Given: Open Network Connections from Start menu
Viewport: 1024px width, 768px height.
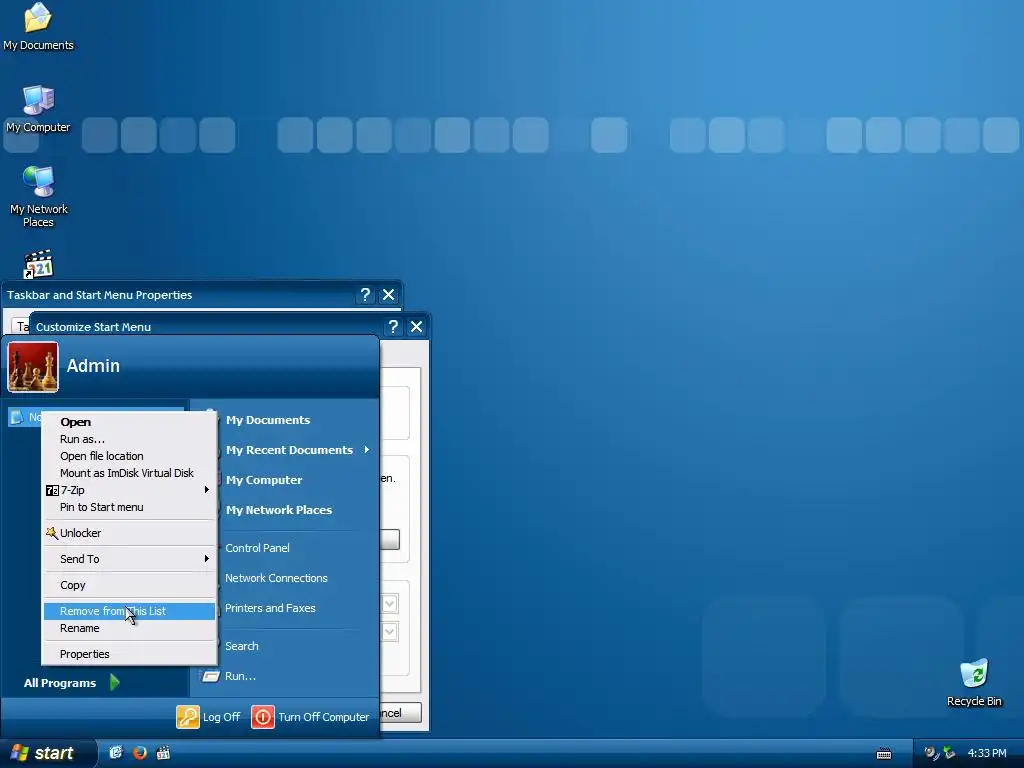Looking at the screenshot, I should tap(276, 578).
